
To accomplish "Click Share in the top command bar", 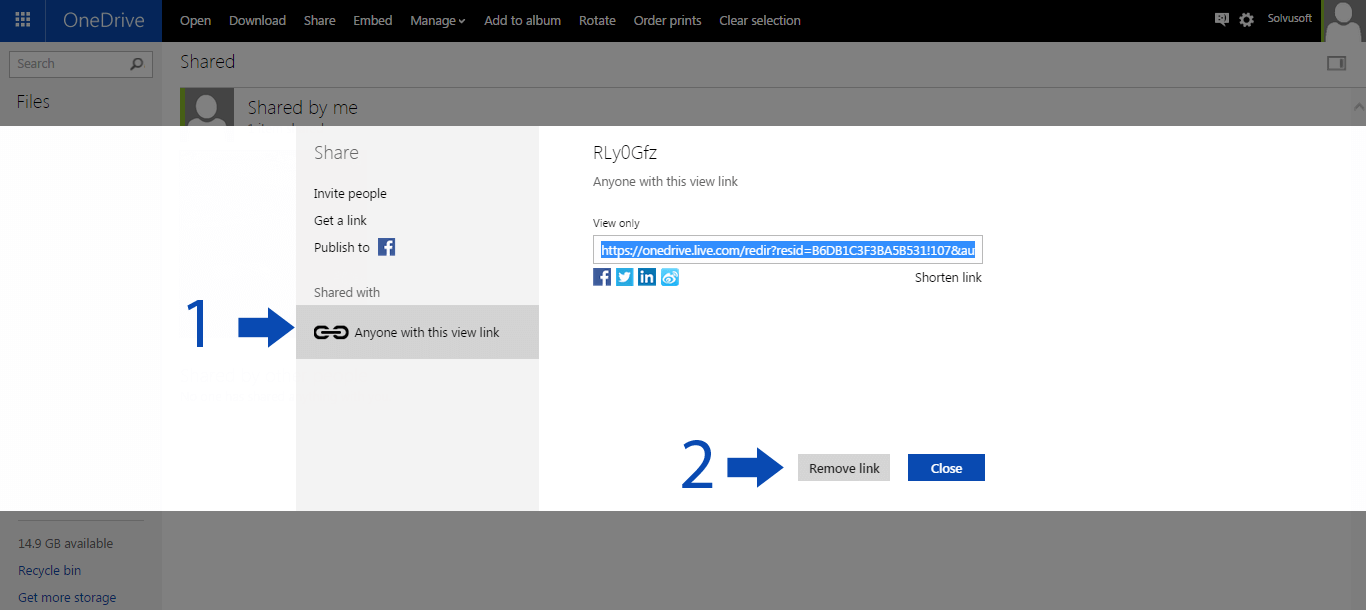I will click(x=319, y=20).
